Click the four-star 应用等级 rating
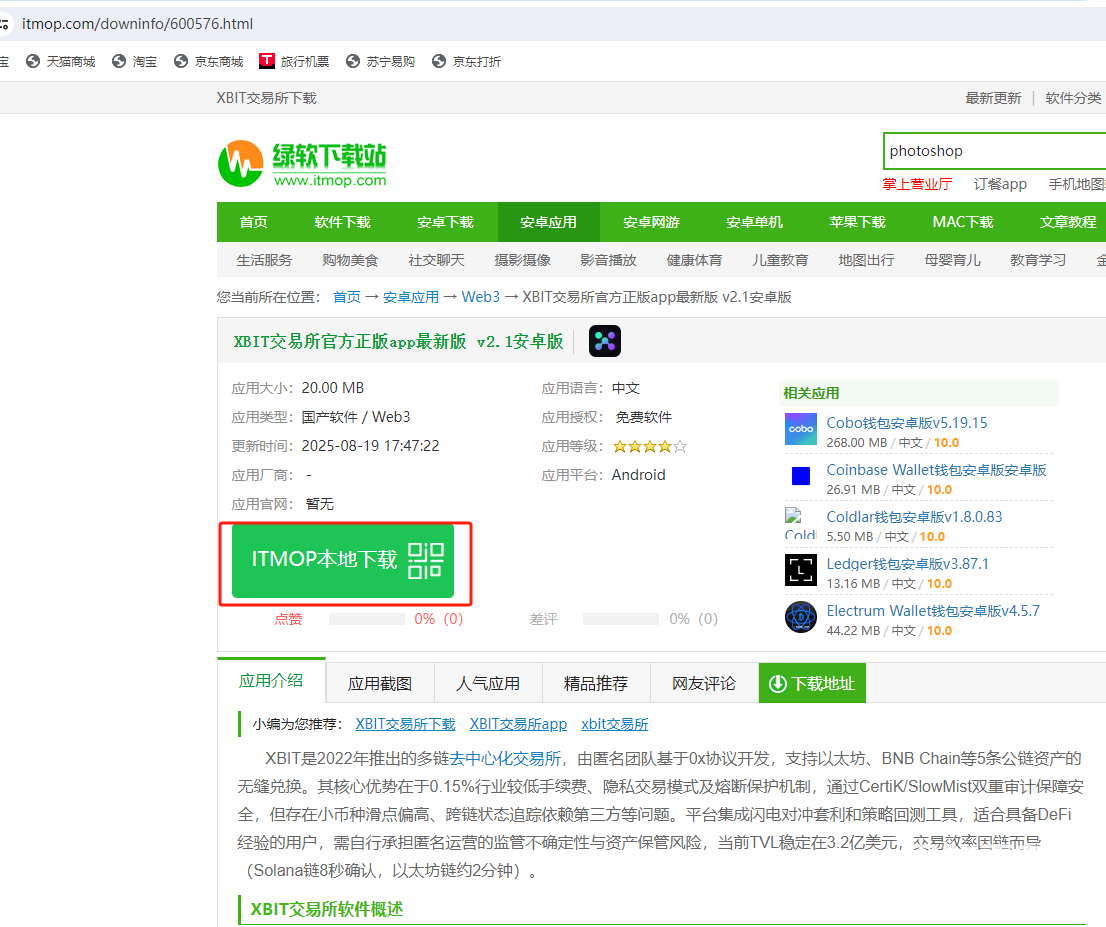 coord(650,446)
